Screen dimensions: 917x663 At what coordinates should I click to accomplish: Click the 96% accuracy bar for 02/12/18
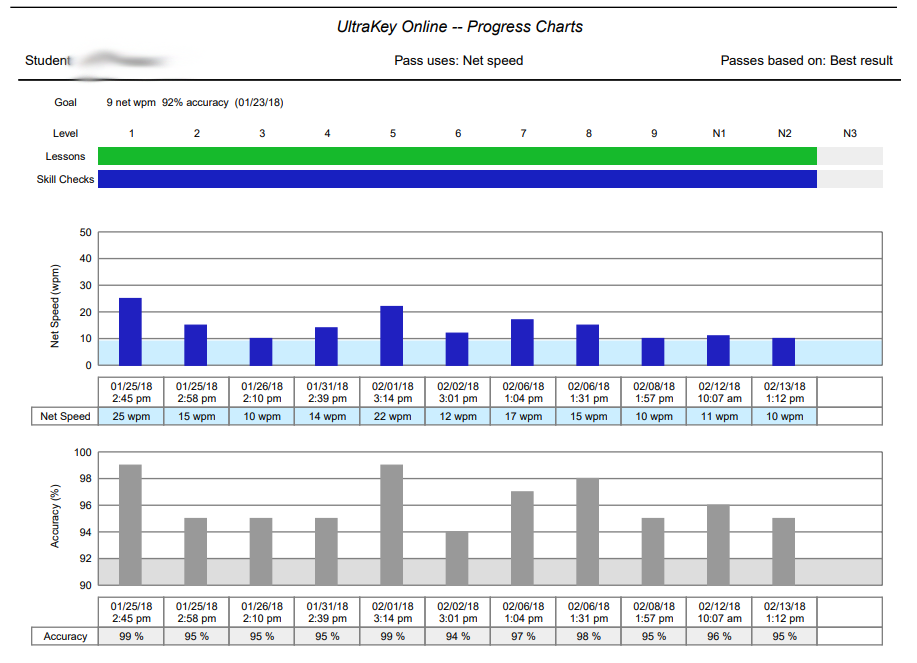(718, 545)
